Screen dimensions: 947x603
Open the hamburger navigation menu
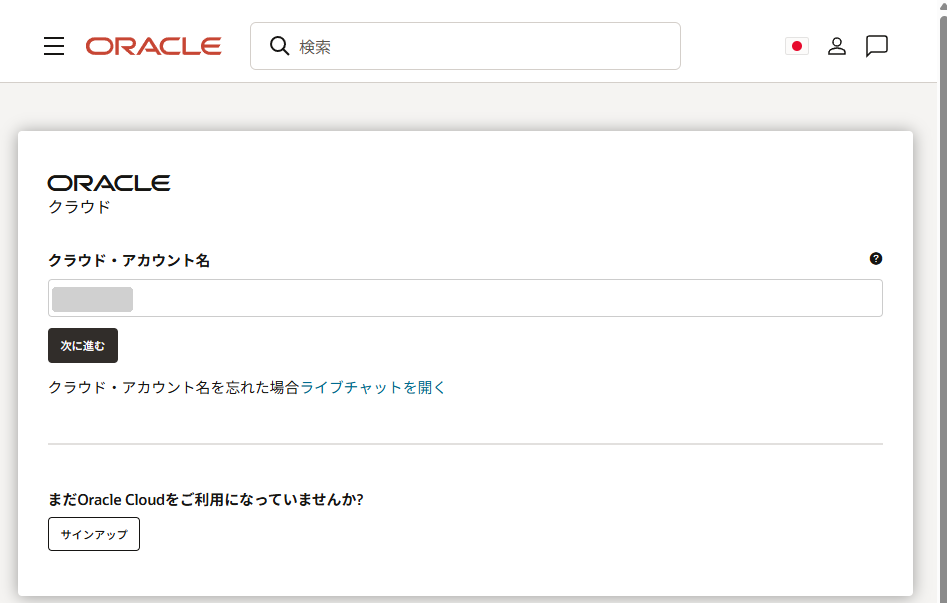(54, 46)
